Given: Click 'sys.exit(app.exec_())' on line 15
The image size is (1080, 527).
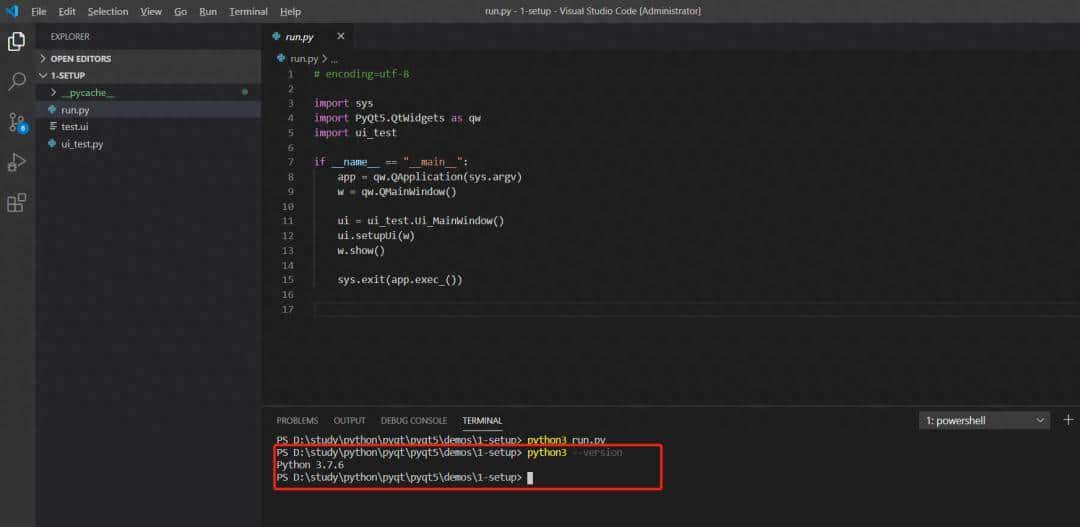Looking at the screenshot, I should pyautogui.click(x=400, y=280).
